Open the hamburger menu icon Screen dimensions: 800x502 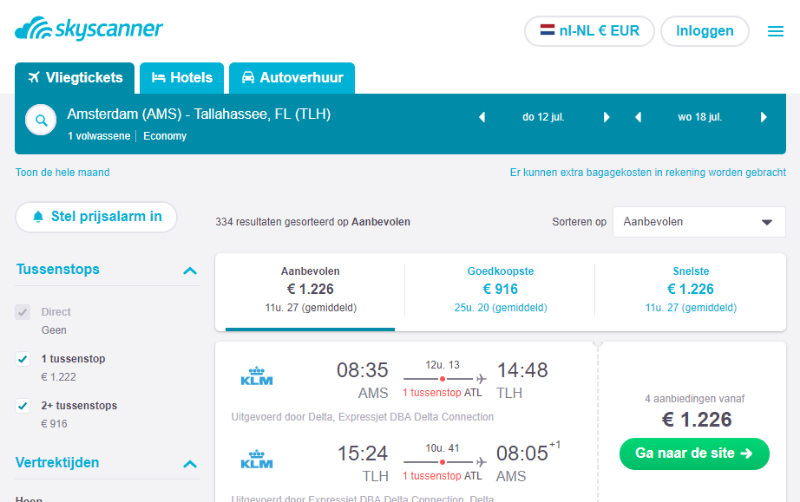tap(775, 31)
